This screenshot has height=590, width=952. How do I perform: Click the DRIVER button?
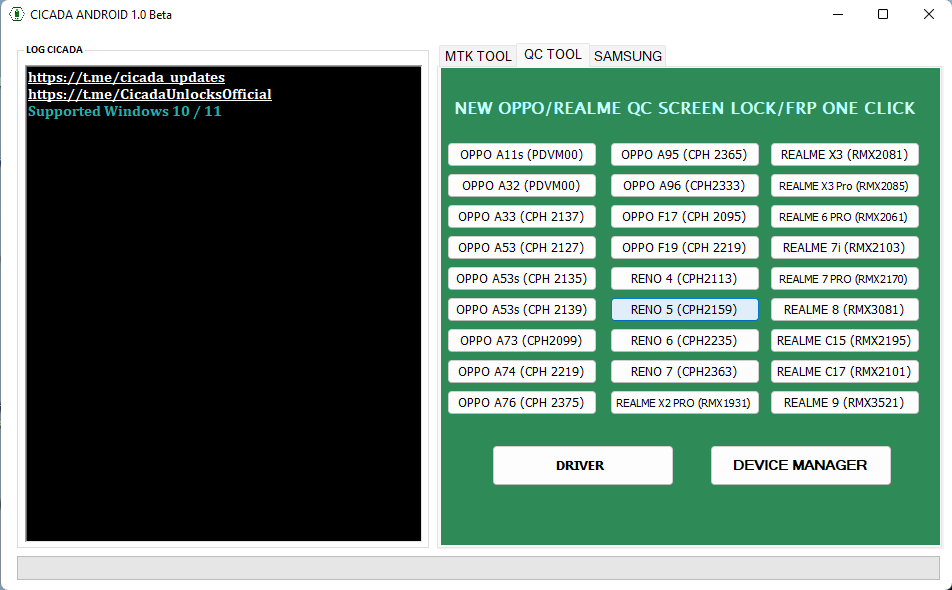coord(582,465)
